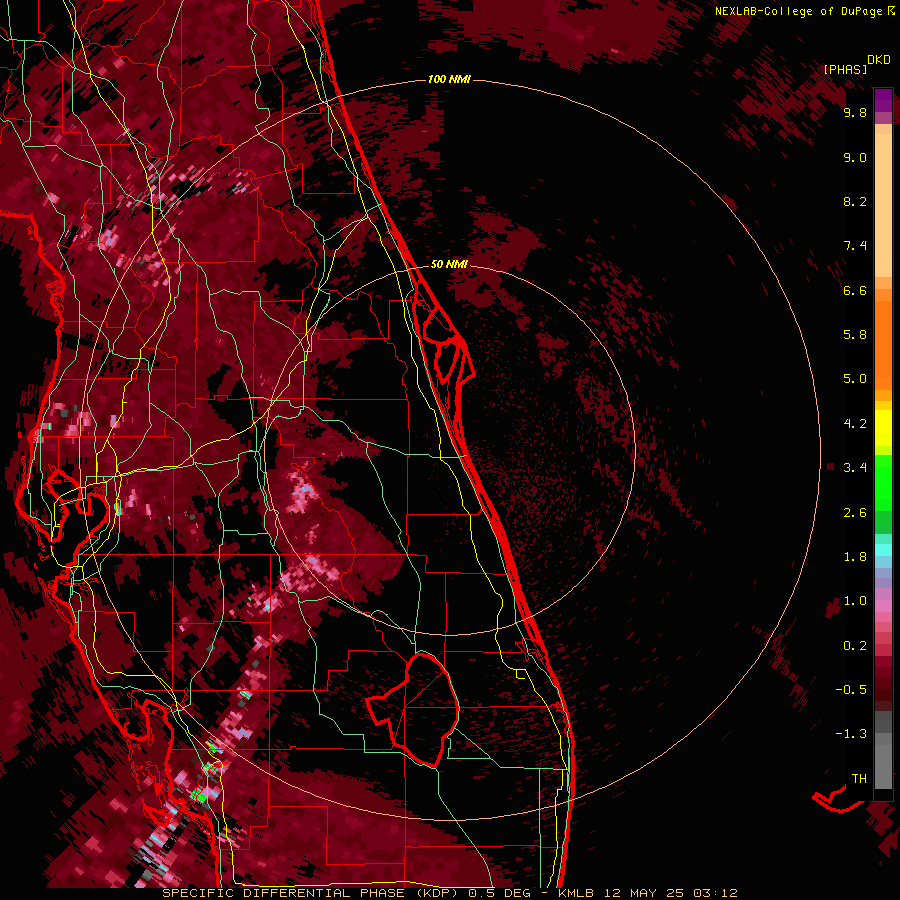Select the 1.0 value on color scale
This screenshot has width=900, height=900.
tap(855, 601)
